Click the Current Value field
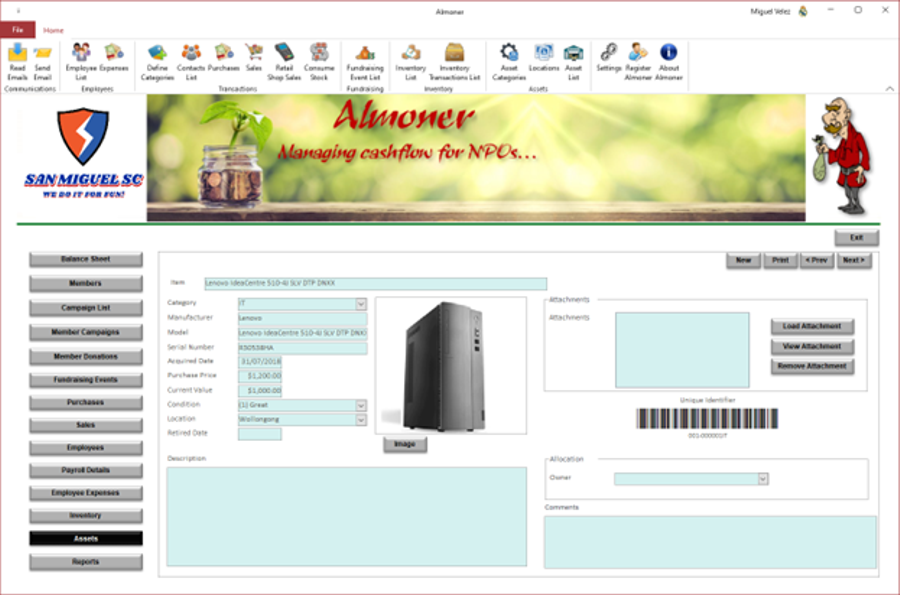The image size is (900, 595). click(x=260, y=391)
